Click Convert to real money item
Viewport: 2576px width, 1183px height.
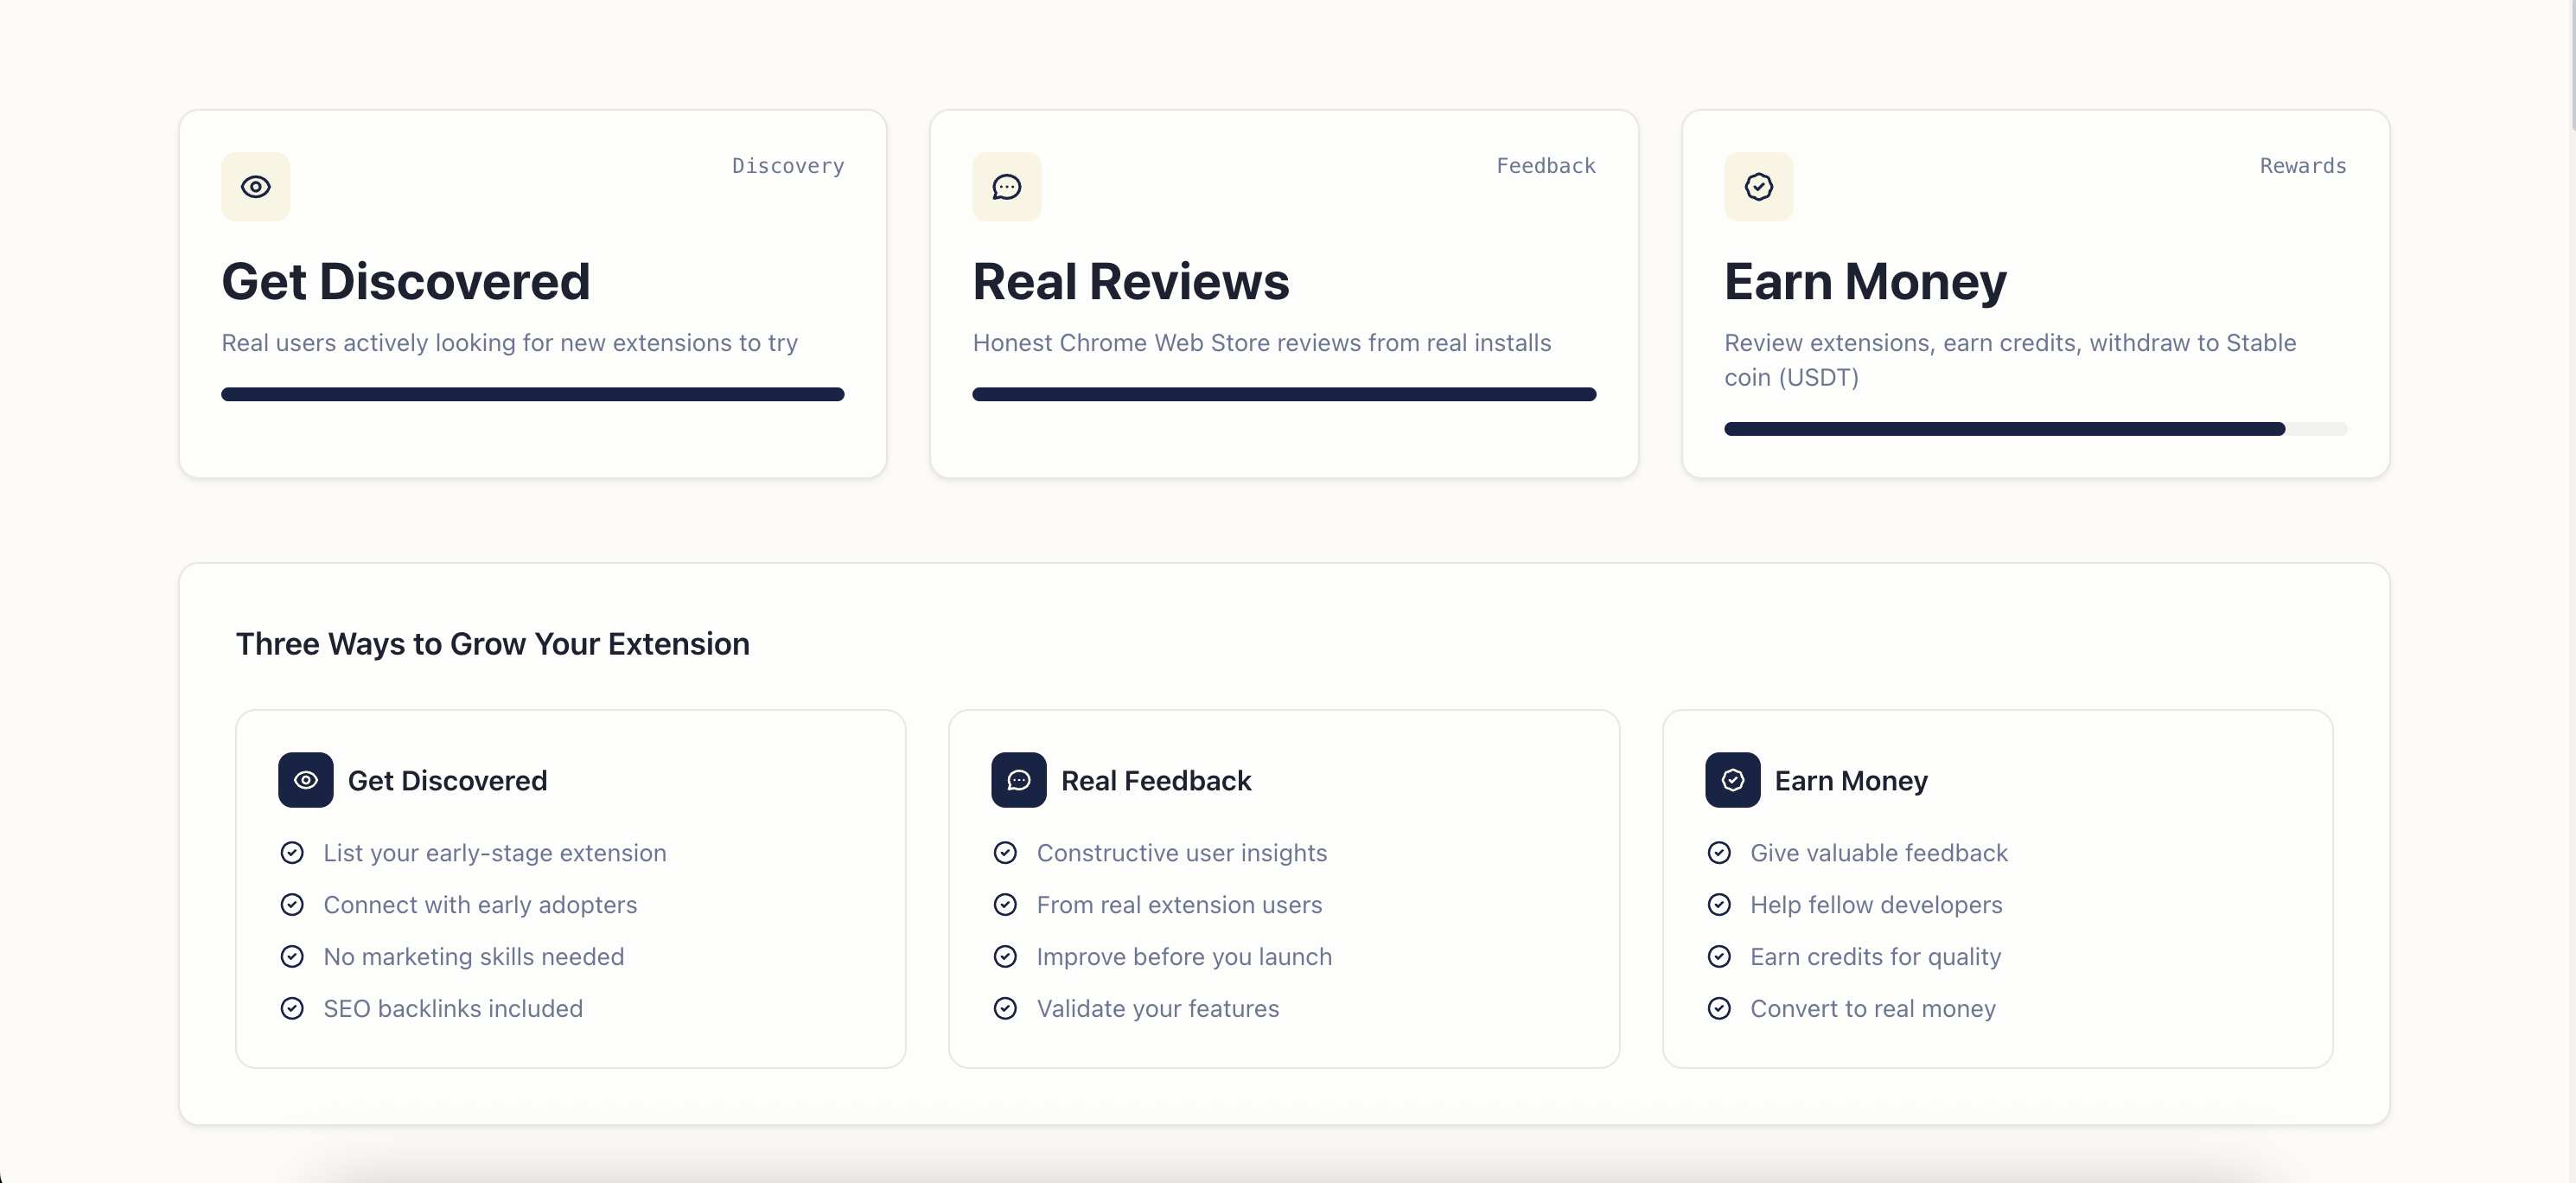[x=1872, y=1008]
